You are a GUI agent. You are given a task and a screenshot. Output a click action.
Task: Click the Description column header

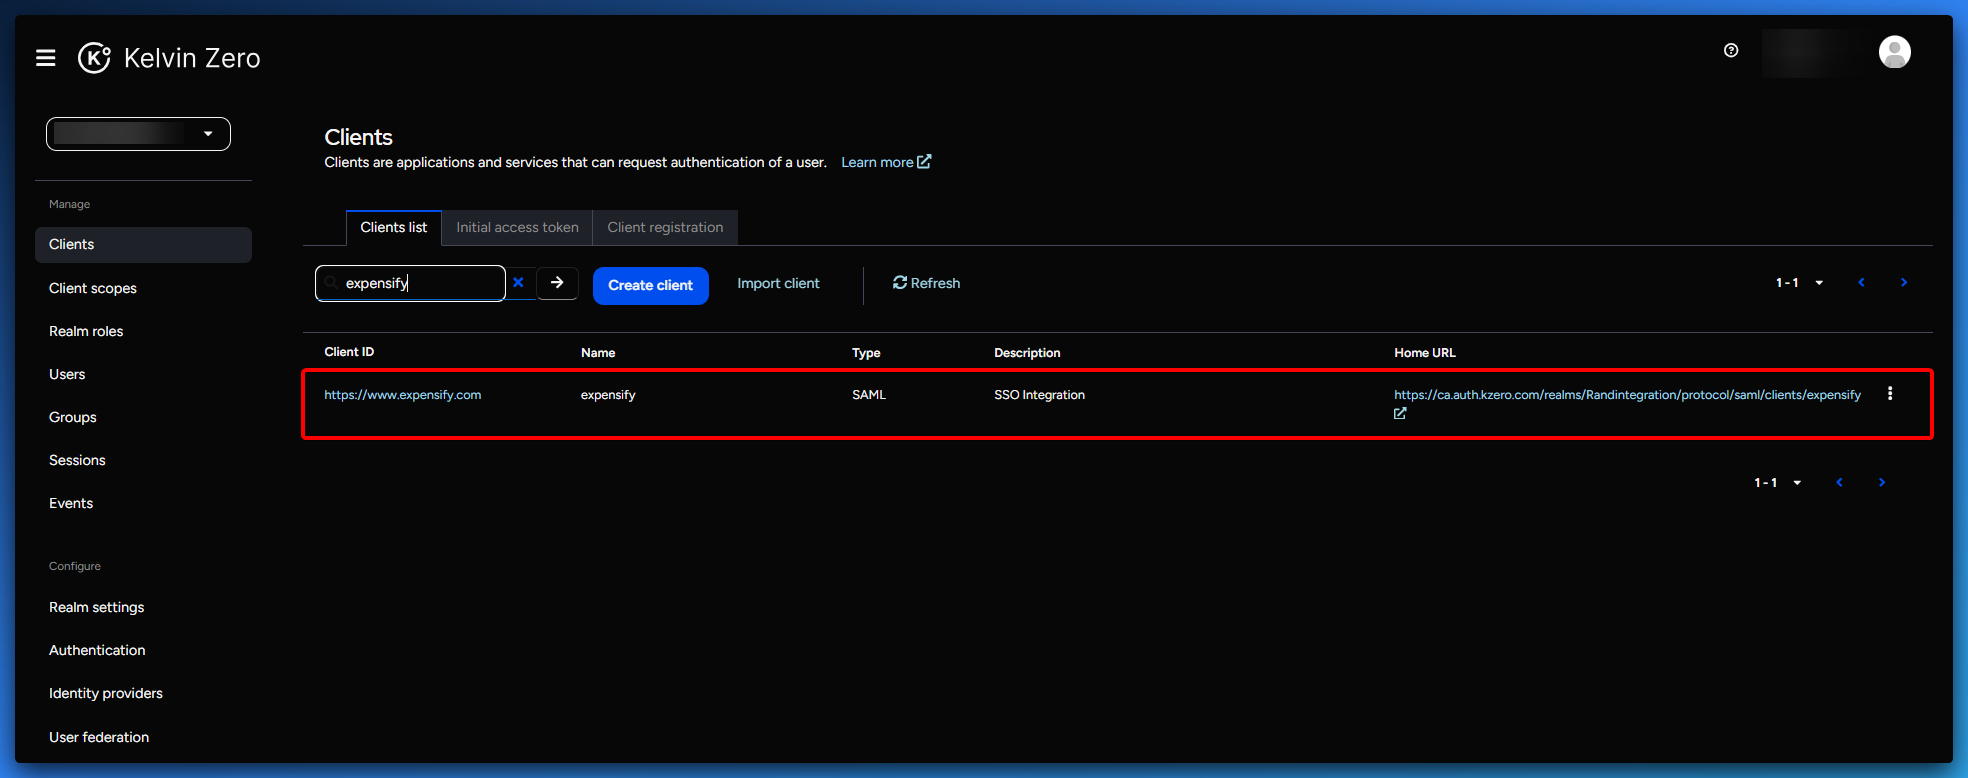click(1027, 353)
